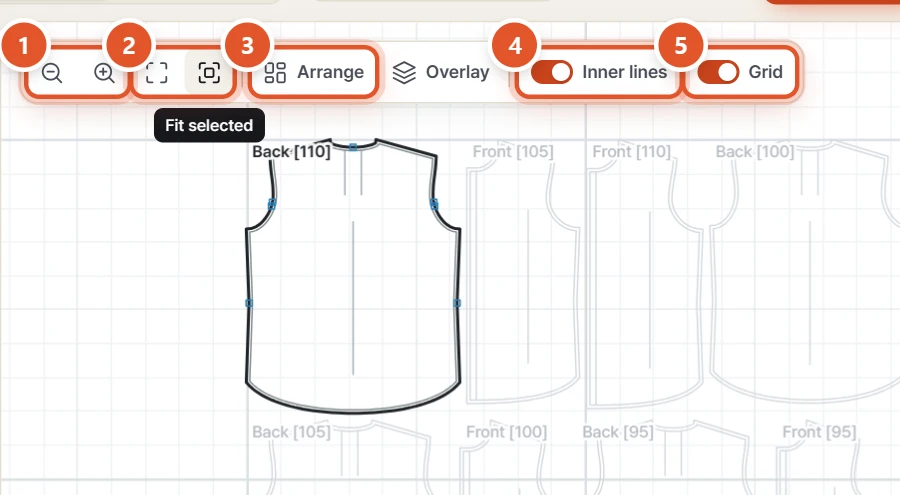This screenshot has width=900, height=495.
Task: Click the Back [110] label
Action: coord(292,152)
